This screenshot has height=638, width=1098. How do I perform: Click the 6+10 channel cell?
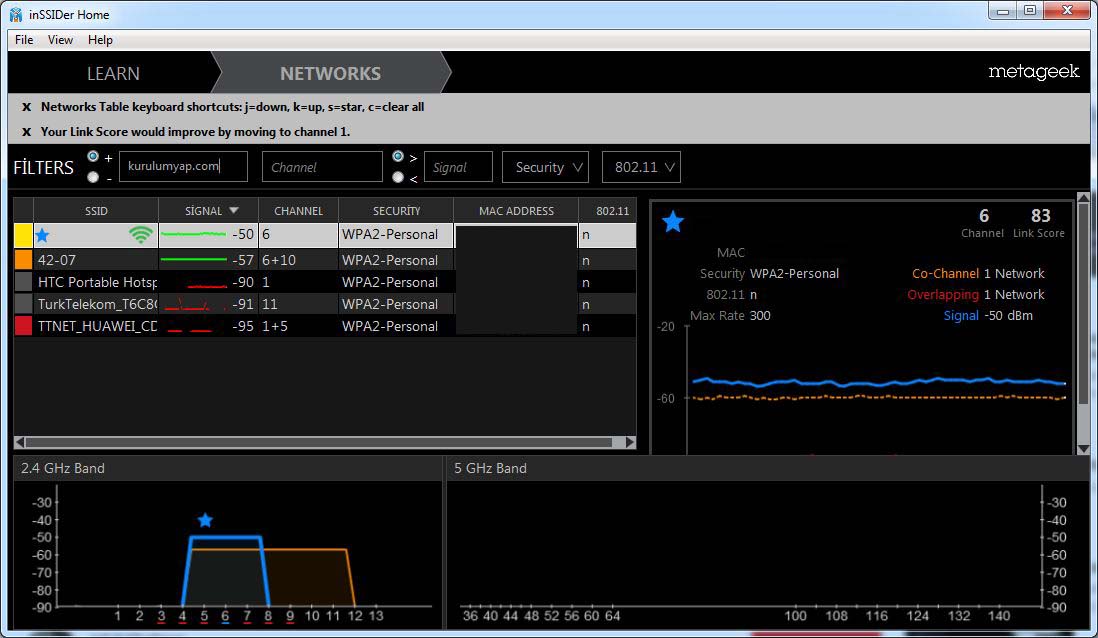pos(279,260)
